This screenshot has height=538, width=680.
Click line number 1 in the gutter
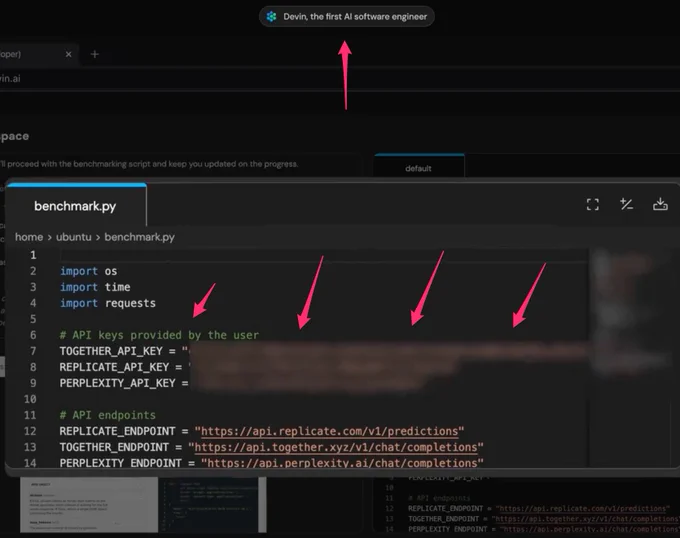click(33, 255)
